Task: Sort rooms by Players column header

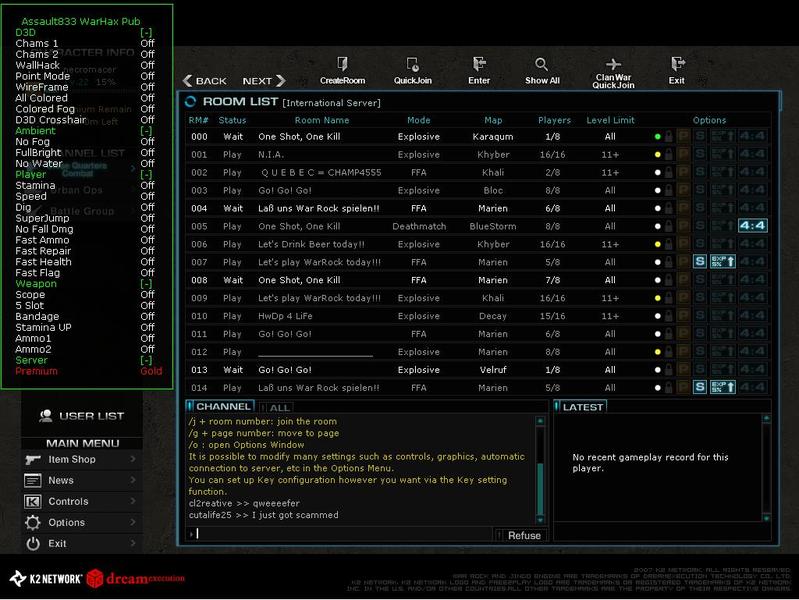Action: (554, 120)
